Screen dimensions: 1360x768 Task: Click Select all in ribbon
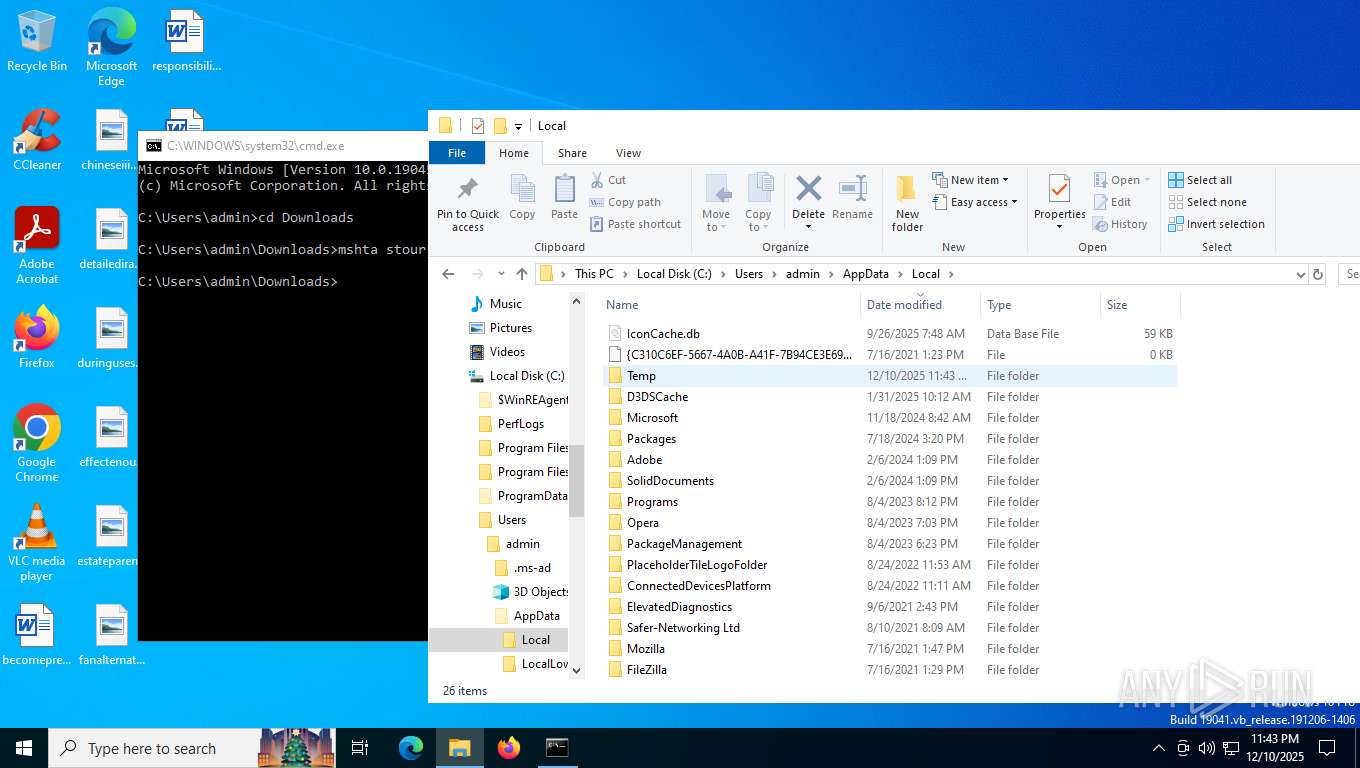tap(1200, 180)
